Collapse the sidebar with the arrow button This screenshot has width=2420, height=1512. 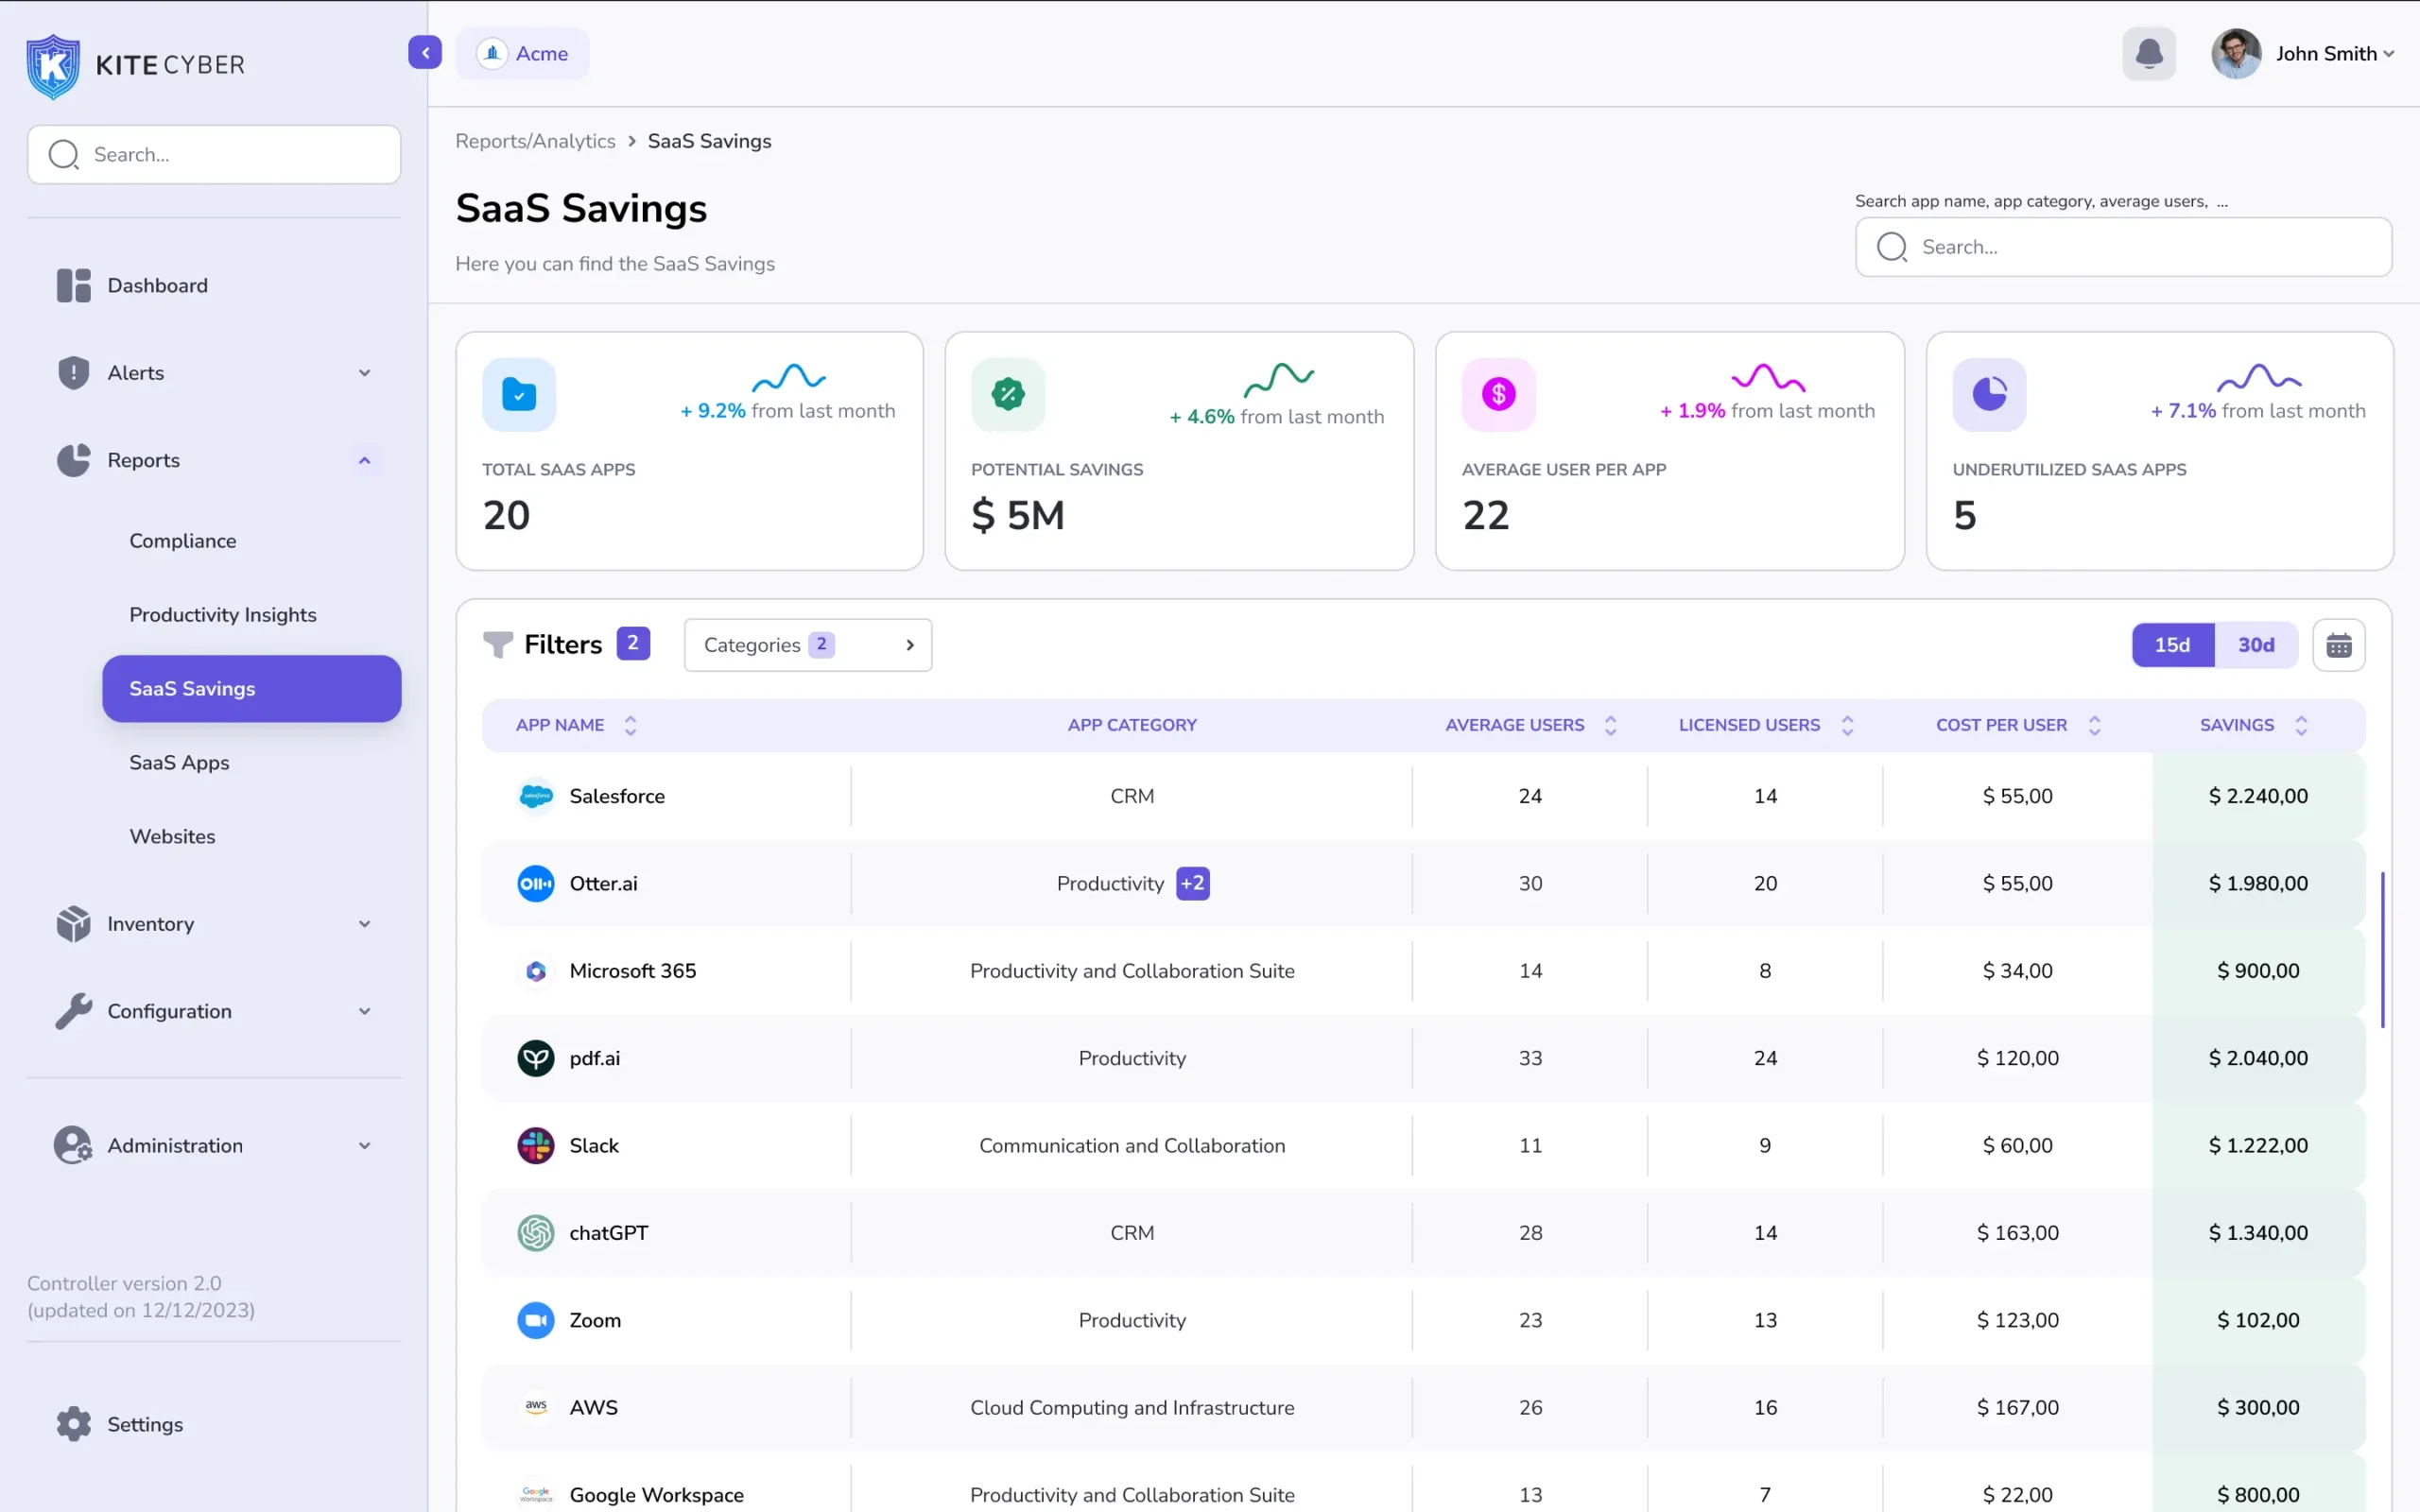[x=425, y=53]
